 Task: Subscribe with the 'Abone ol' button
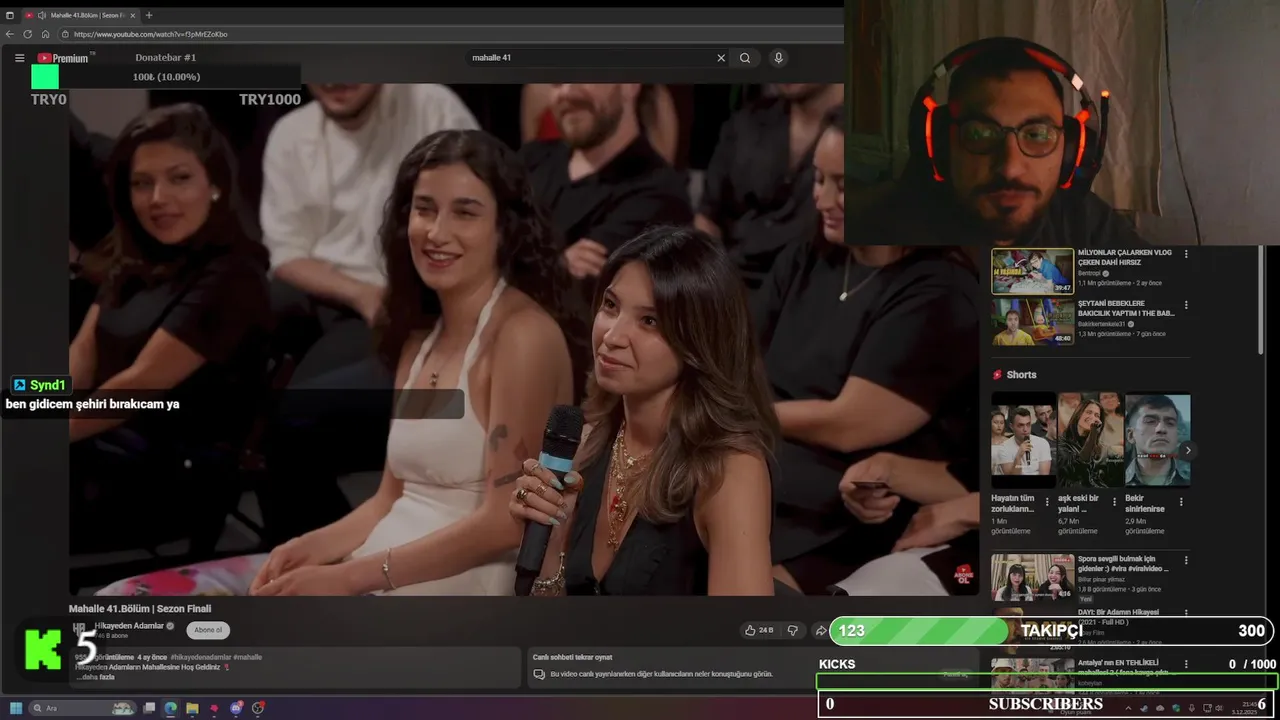[x=208, y=630]
